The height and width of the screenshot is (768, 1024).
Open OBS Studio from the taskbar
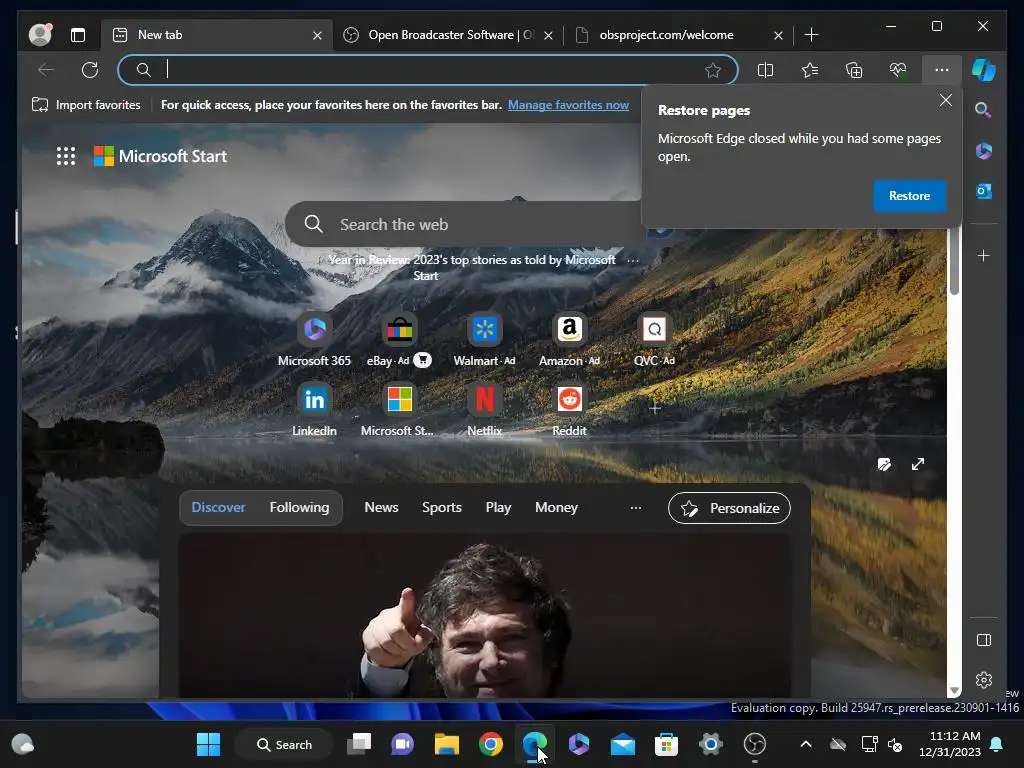tap(755, 744)
